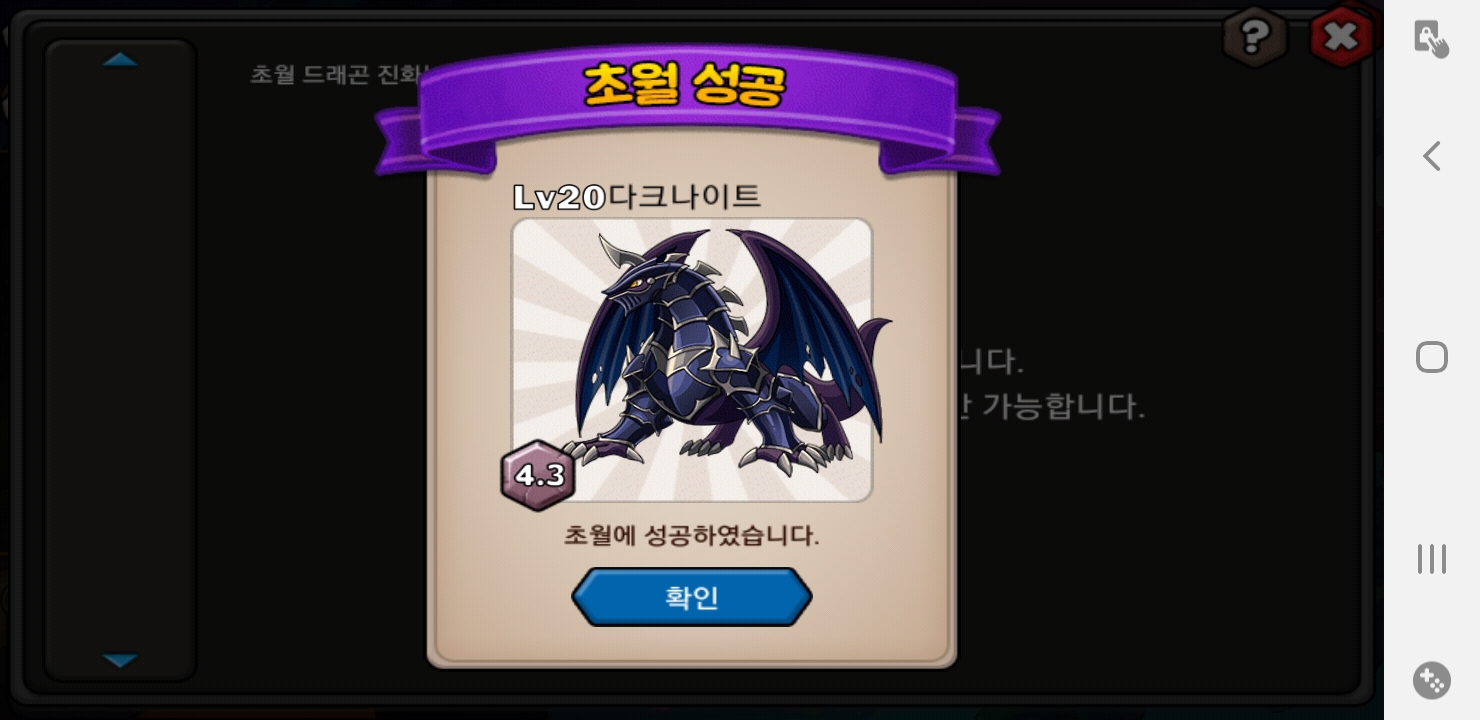1480x720 pixels.
Task: Click the 초월 드래곤 진화 header text
Action: (x=338, y=75)
